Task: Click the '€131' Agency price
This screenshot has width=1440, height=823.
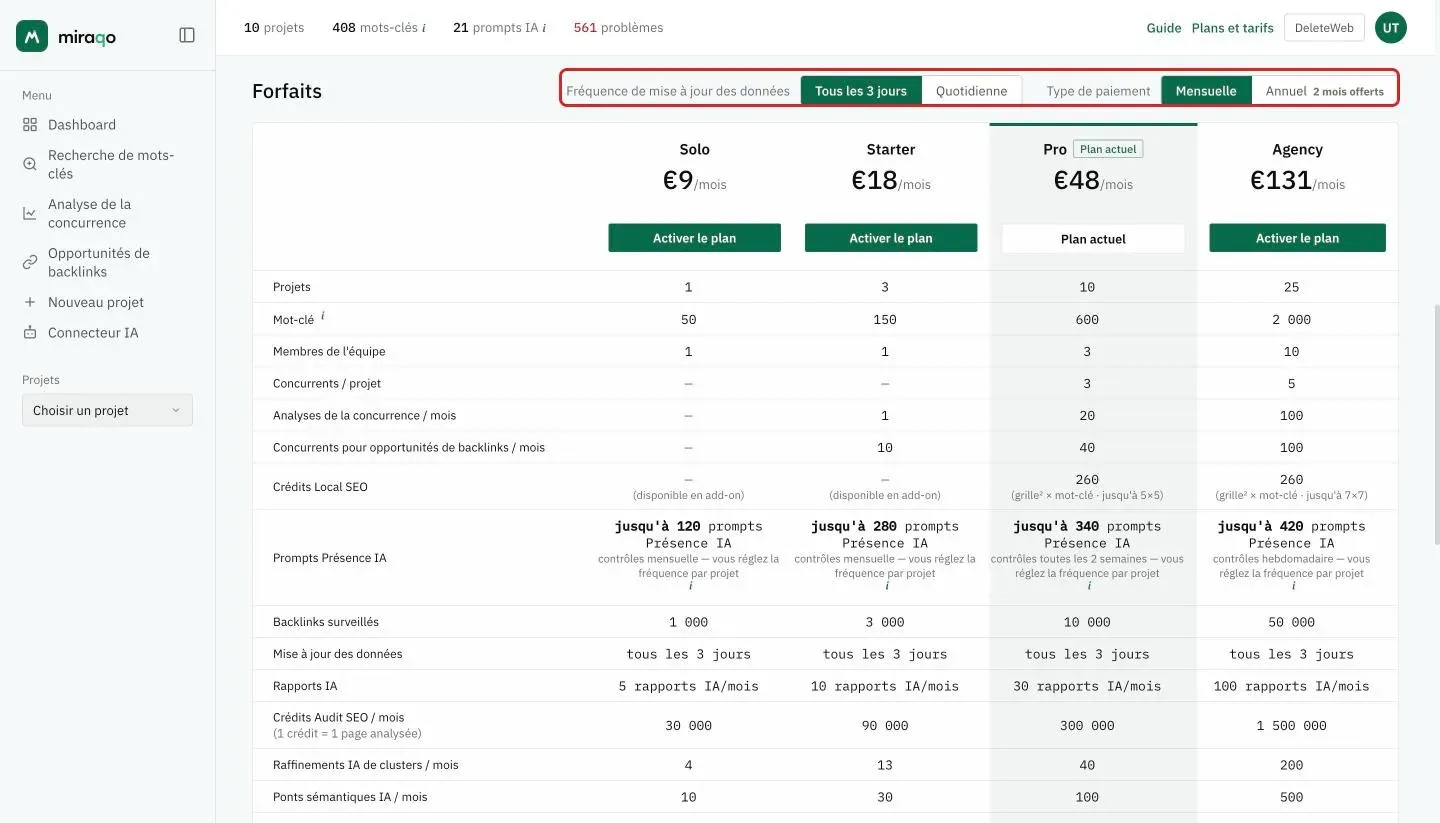Action: [x=1281, y=180]
